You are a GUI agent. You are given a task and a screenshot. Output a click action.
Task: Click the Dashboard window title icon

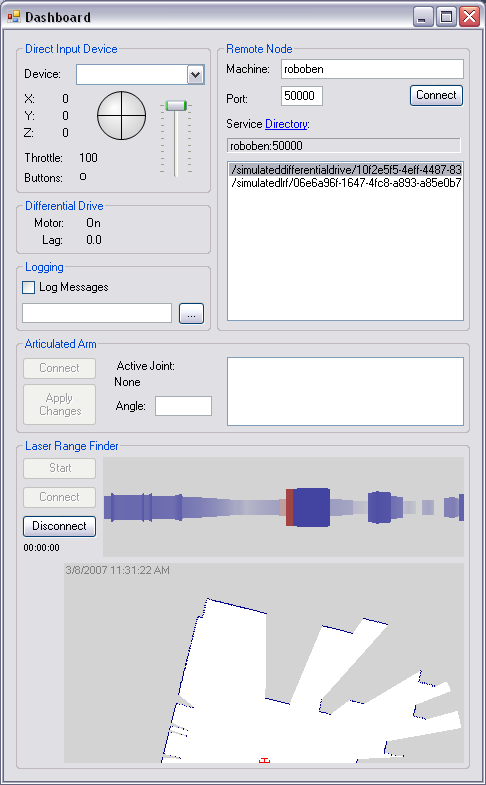click(14, 17)
